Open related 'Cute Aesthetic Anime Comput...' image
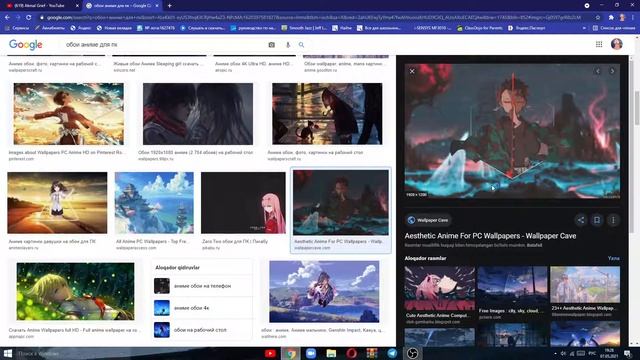Viewport: 640px width, 360px height. point(440,289)
